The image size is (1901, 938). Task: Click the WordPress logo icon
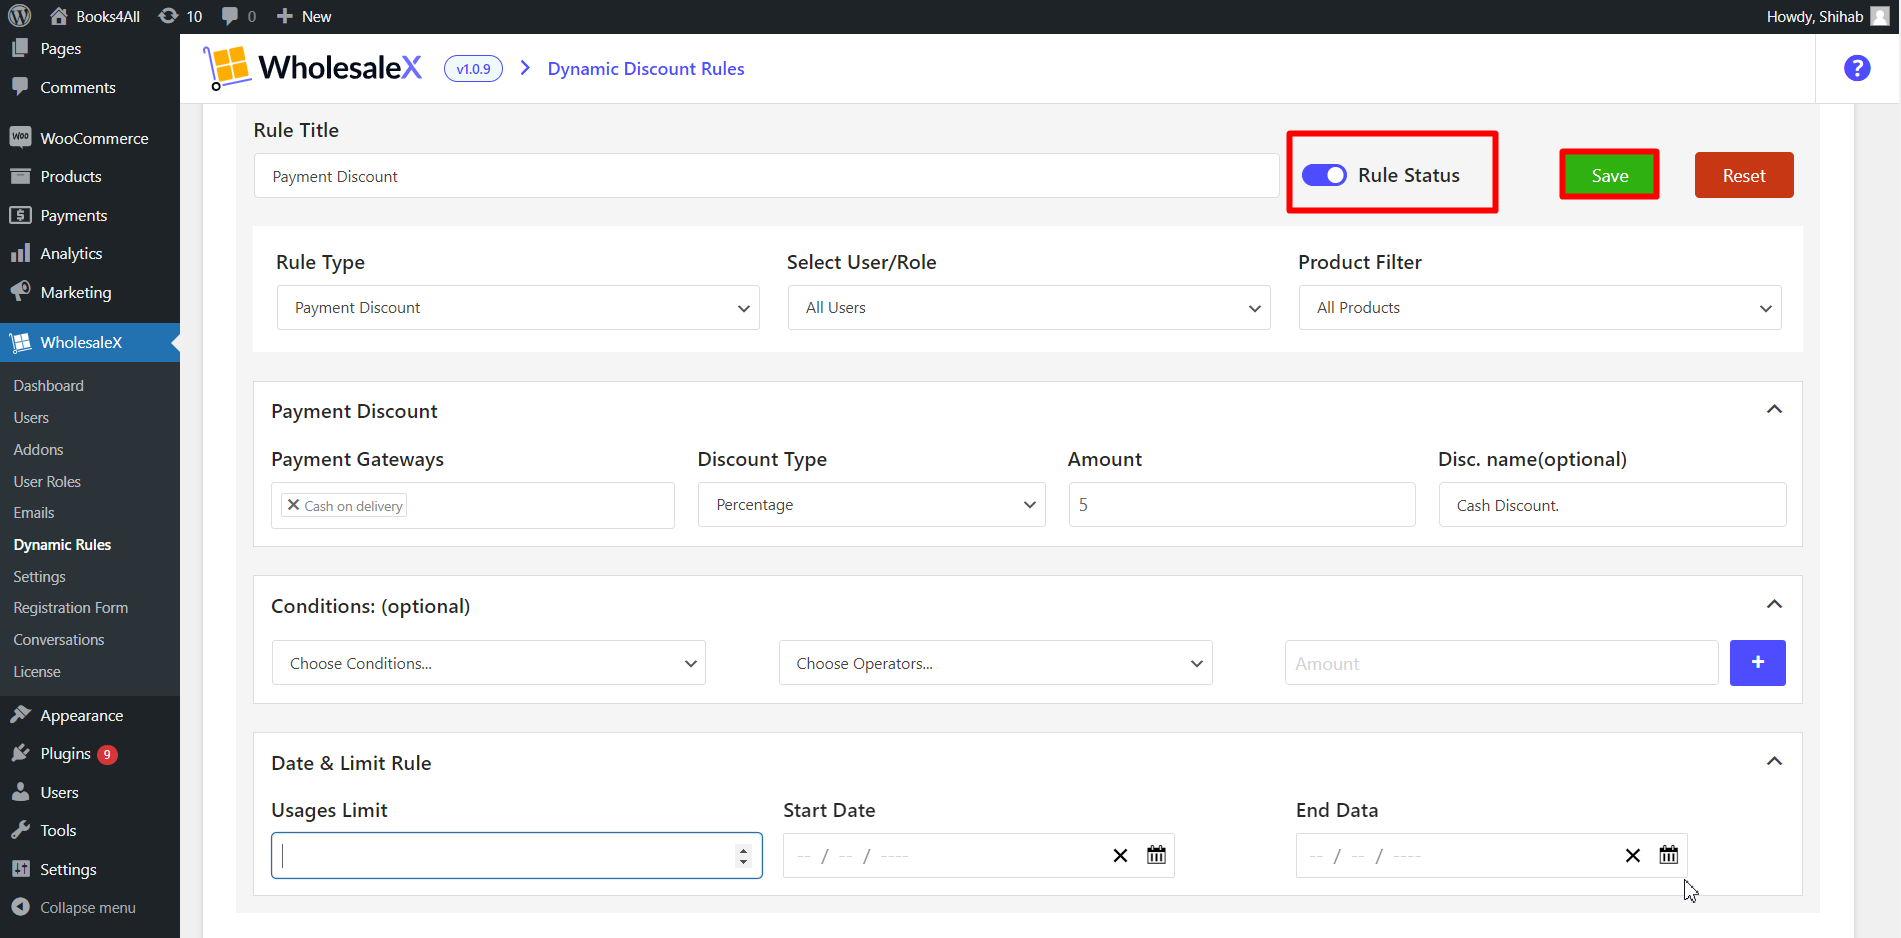(x=20, y=16)
